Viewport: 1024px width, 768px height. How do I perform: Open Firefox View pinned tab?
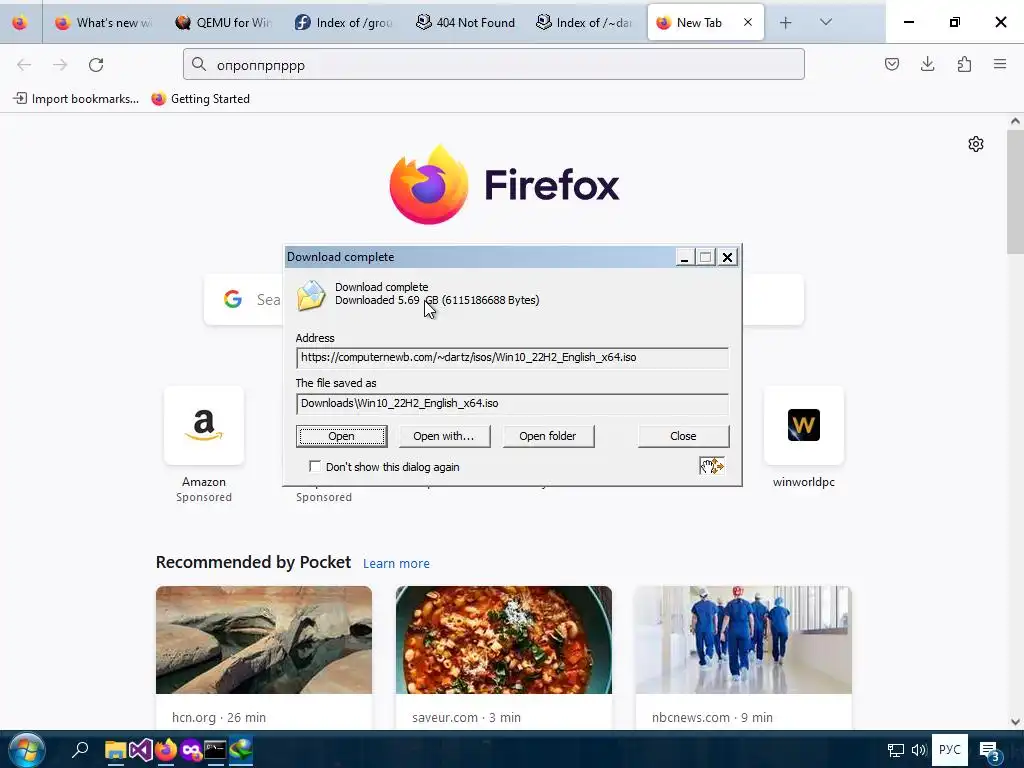(x=20, y=23)
